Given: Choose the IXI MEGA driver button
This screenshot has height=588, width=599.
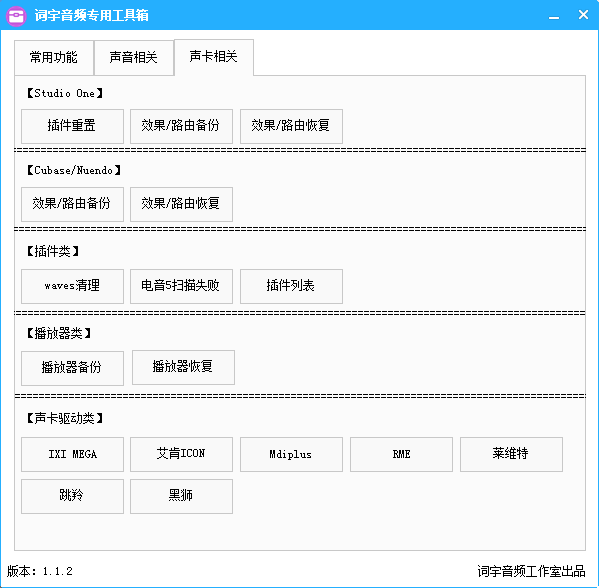Looking at the screenshot, I should pyautogui.click(x=72, y=454).
